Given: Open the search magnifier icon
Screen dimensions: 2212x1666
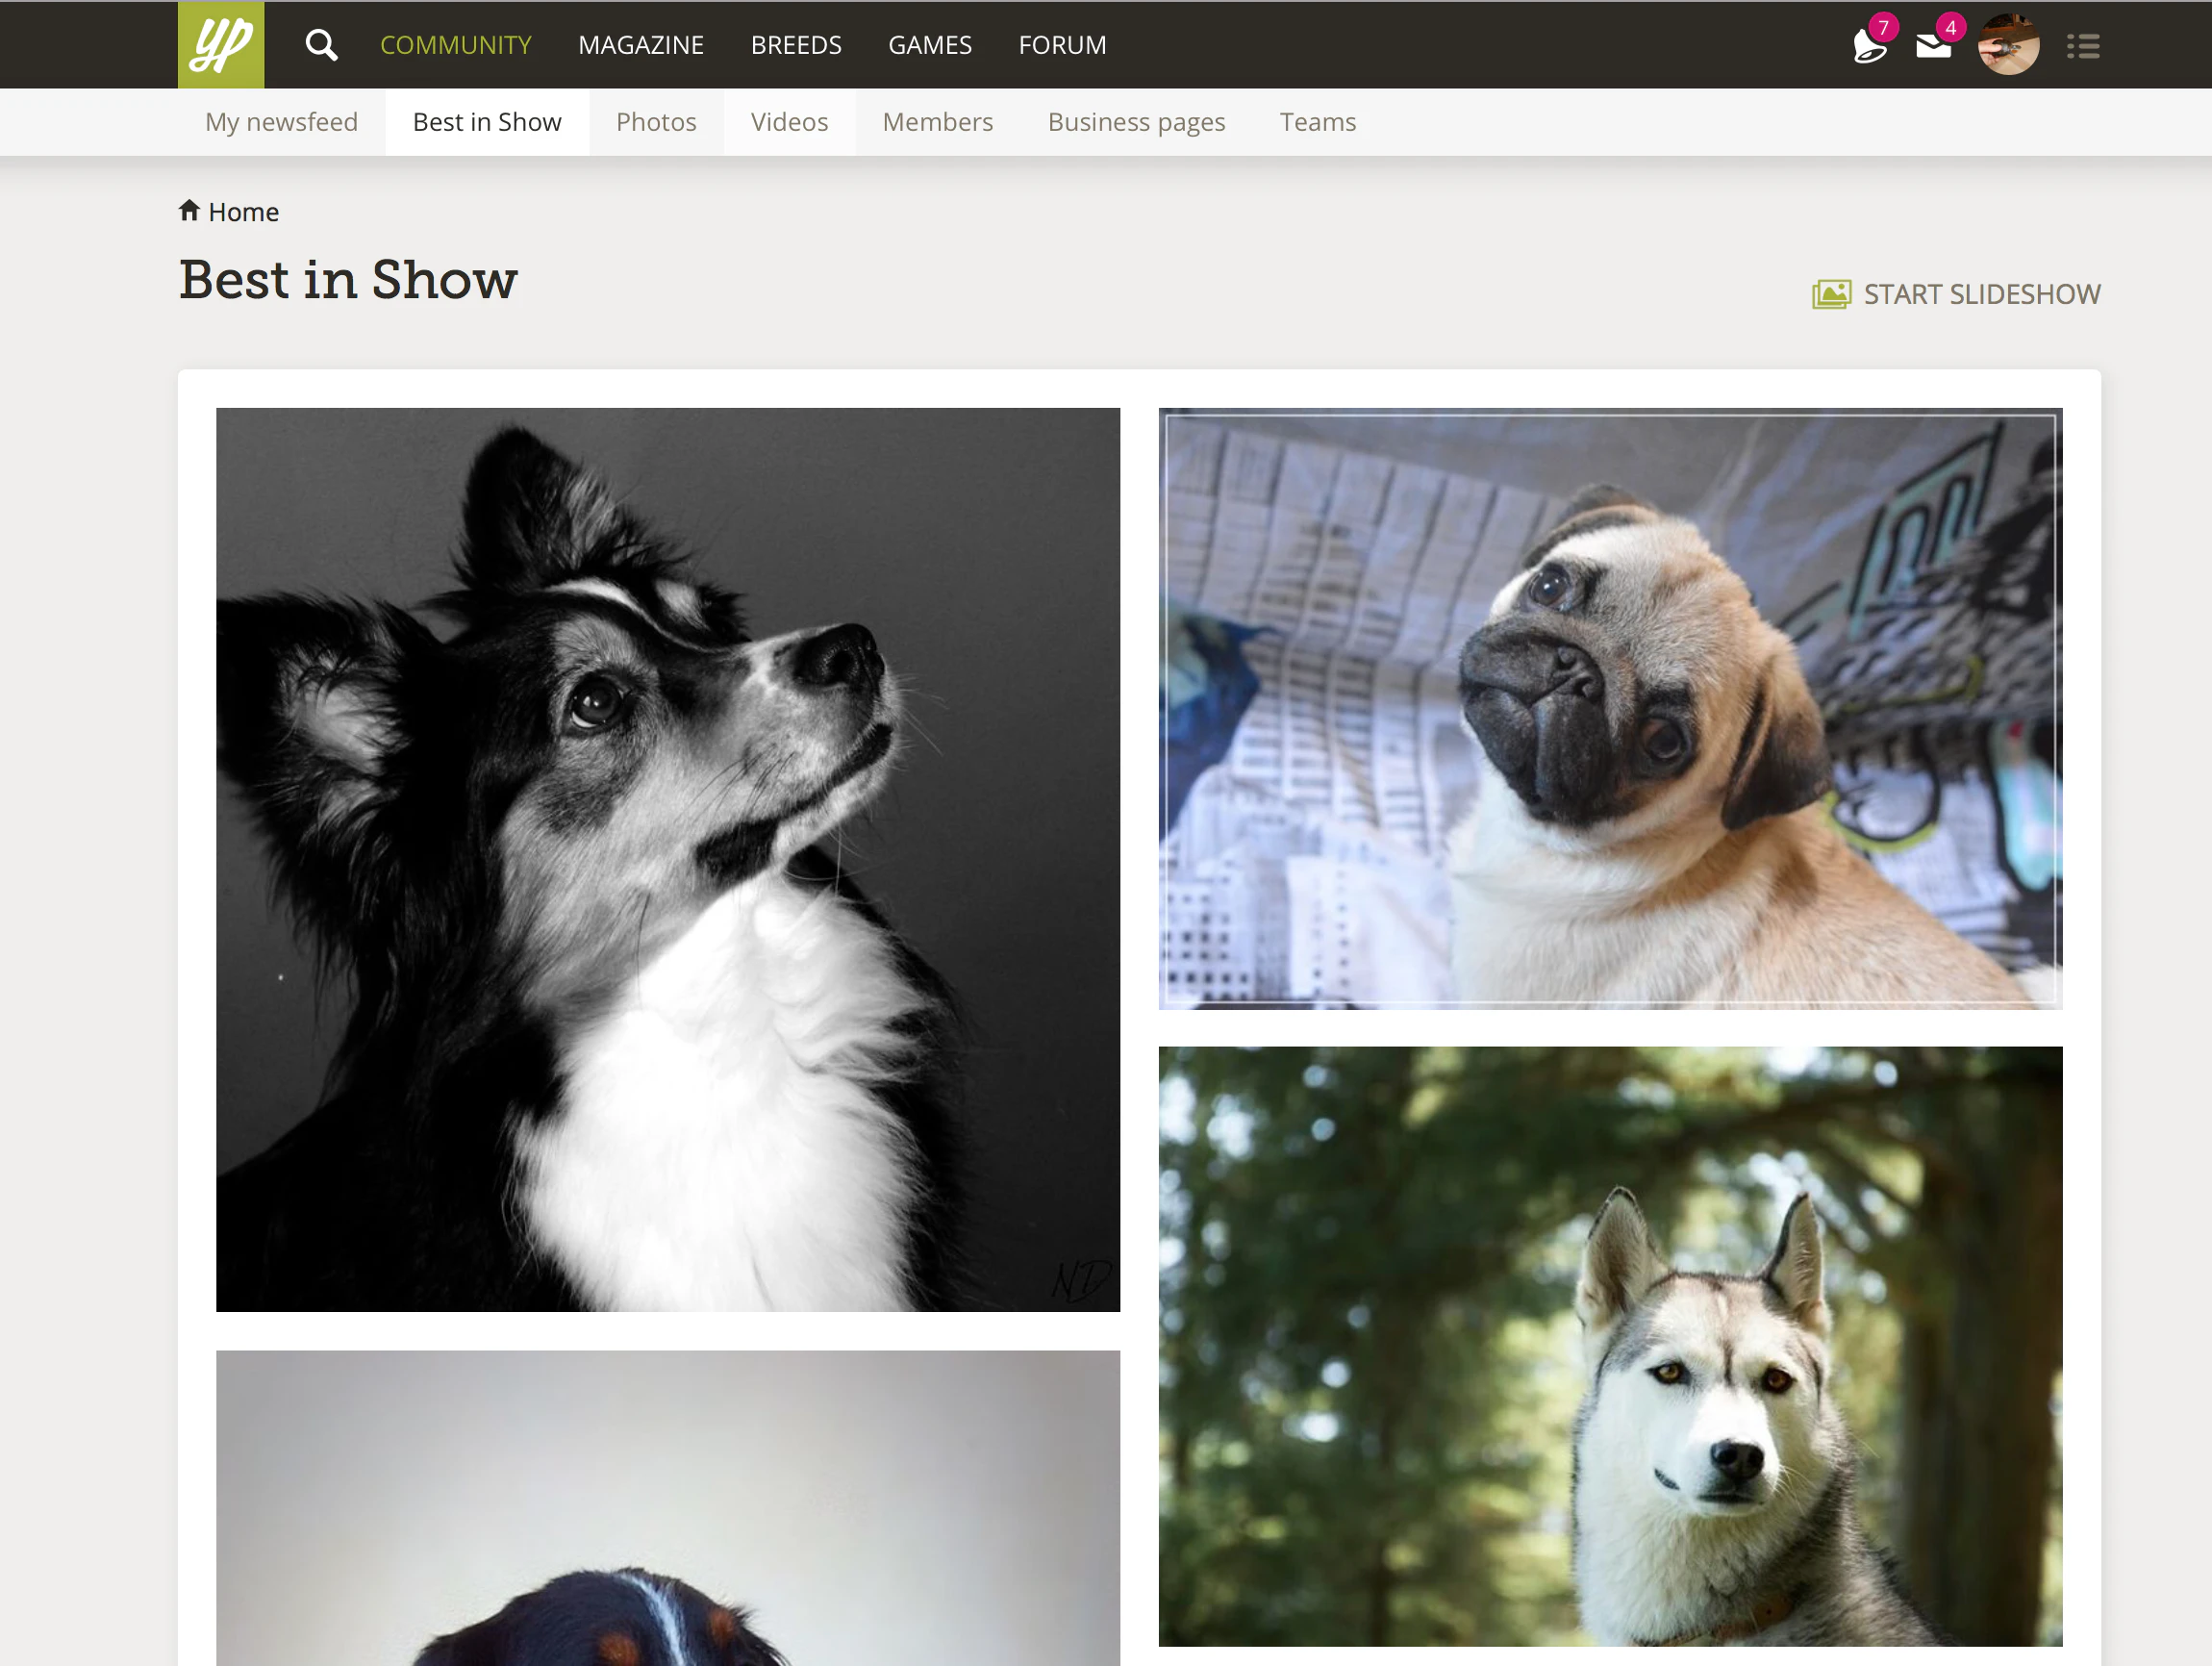Looking at the screenshot, I should [321, 45].
